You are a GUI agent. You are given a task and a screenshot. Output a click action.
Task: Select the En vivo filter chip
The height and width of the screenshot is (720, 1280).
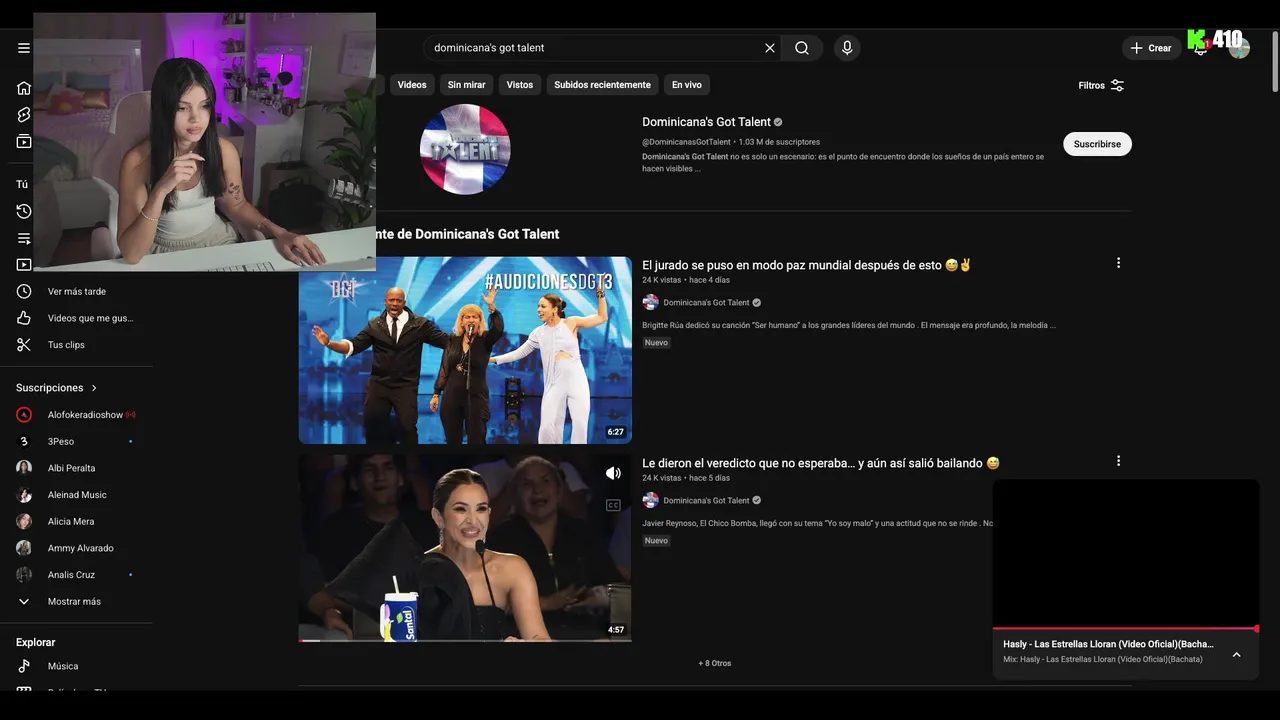coord(687,85)
